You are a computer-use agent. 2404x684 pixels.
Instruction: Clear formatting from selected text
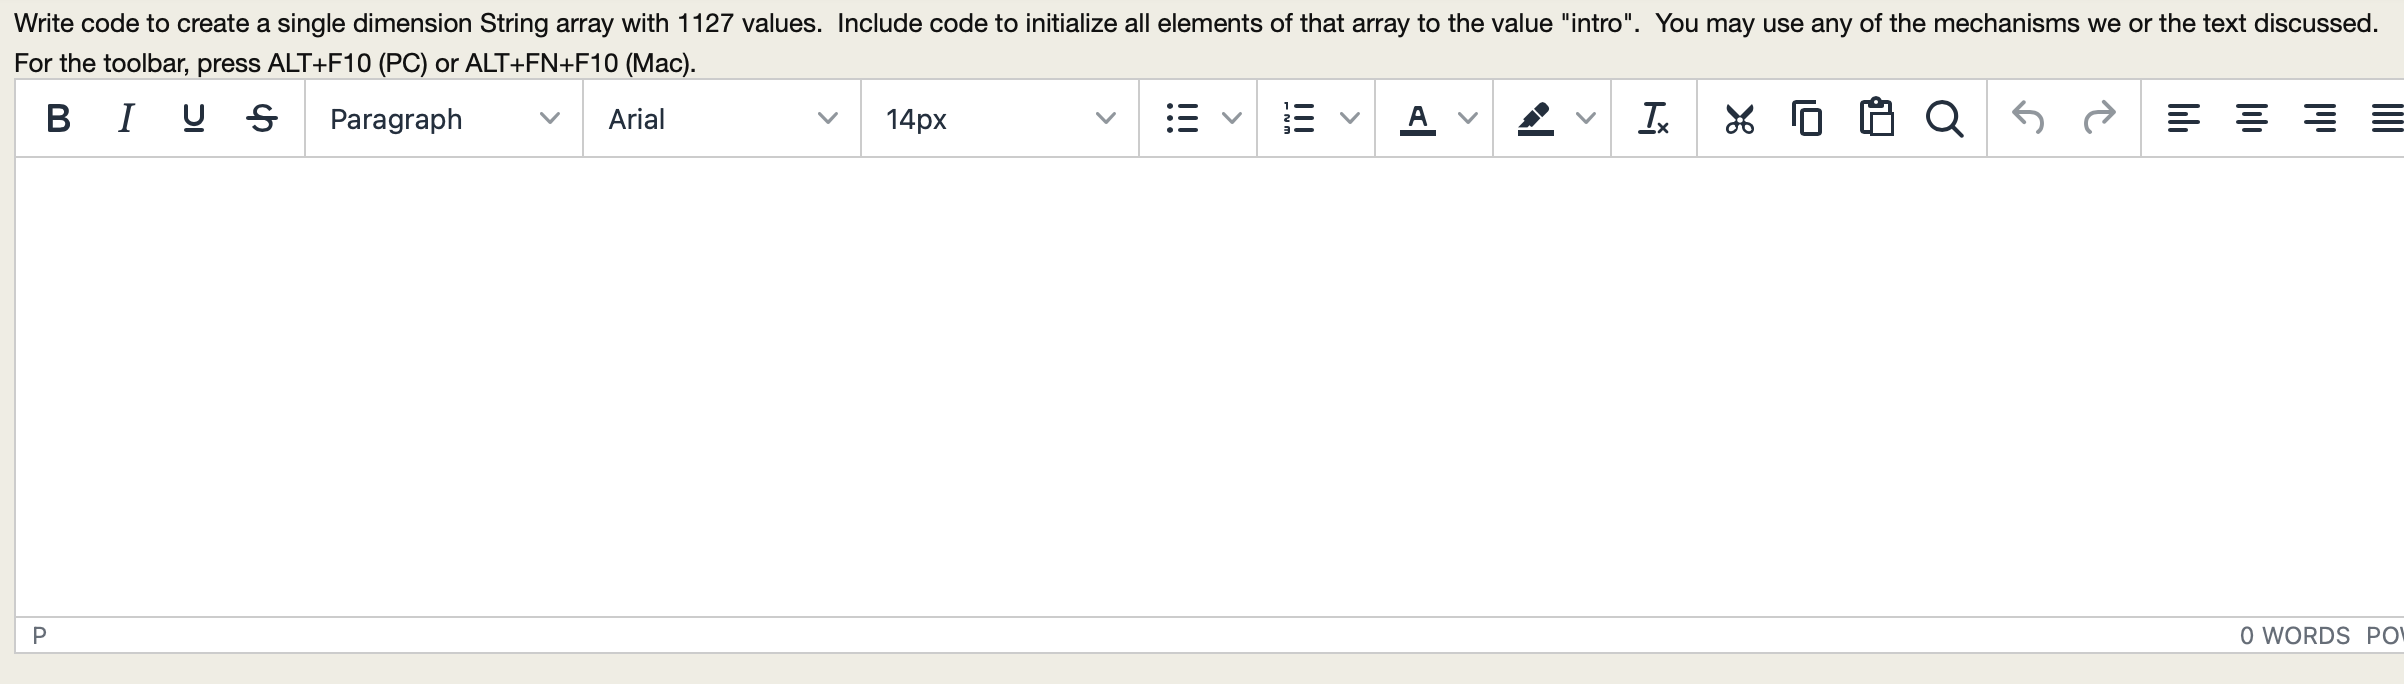(1654, 119)
